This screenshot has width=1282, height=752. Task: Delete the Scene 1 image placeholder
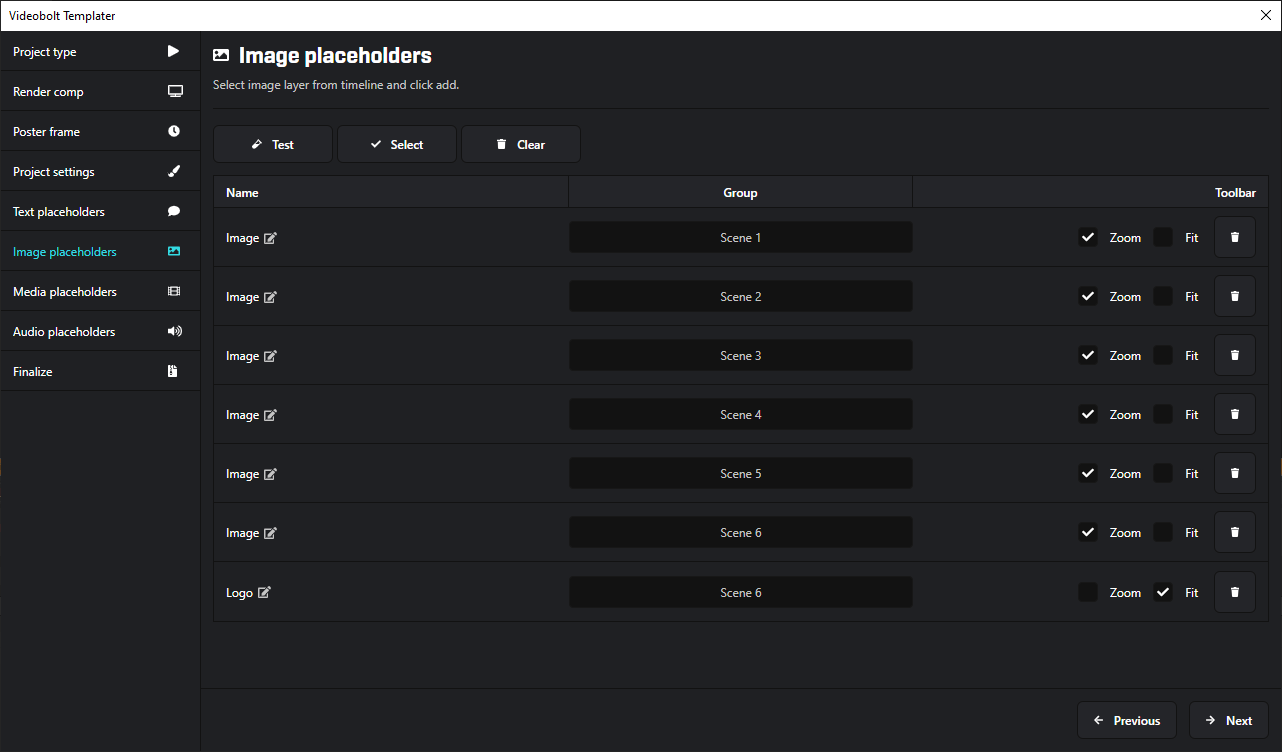pyautogui.click(x=1234, y=238)
